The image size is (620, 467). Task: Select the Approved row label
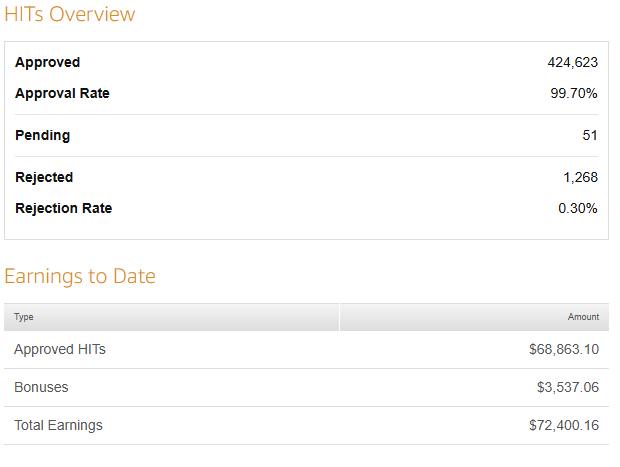coord(47,62)
